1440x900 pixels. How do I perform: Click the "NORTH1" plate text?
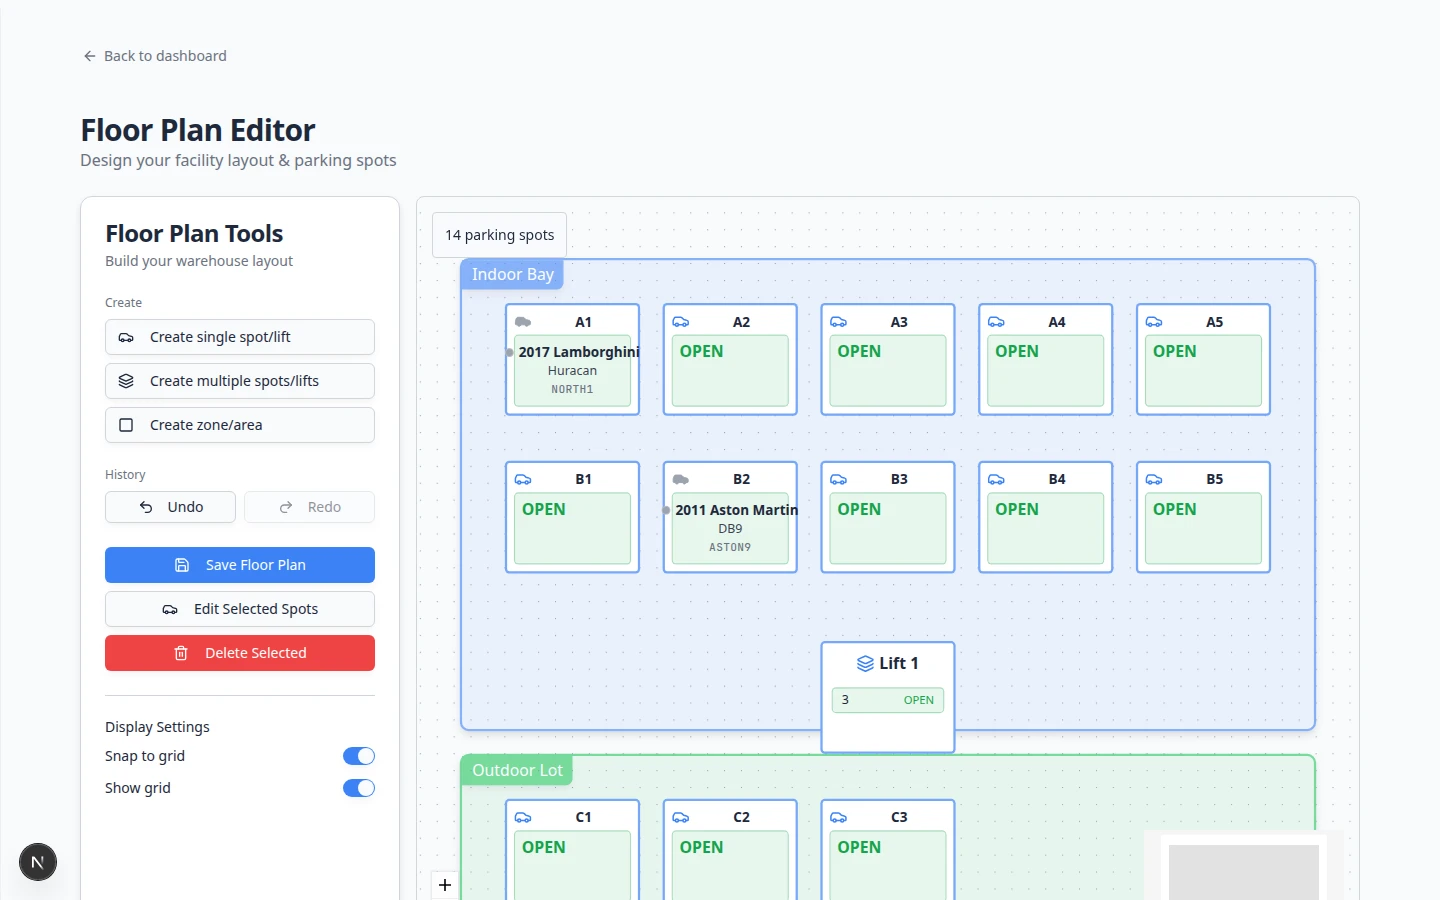tap(572, 389)
